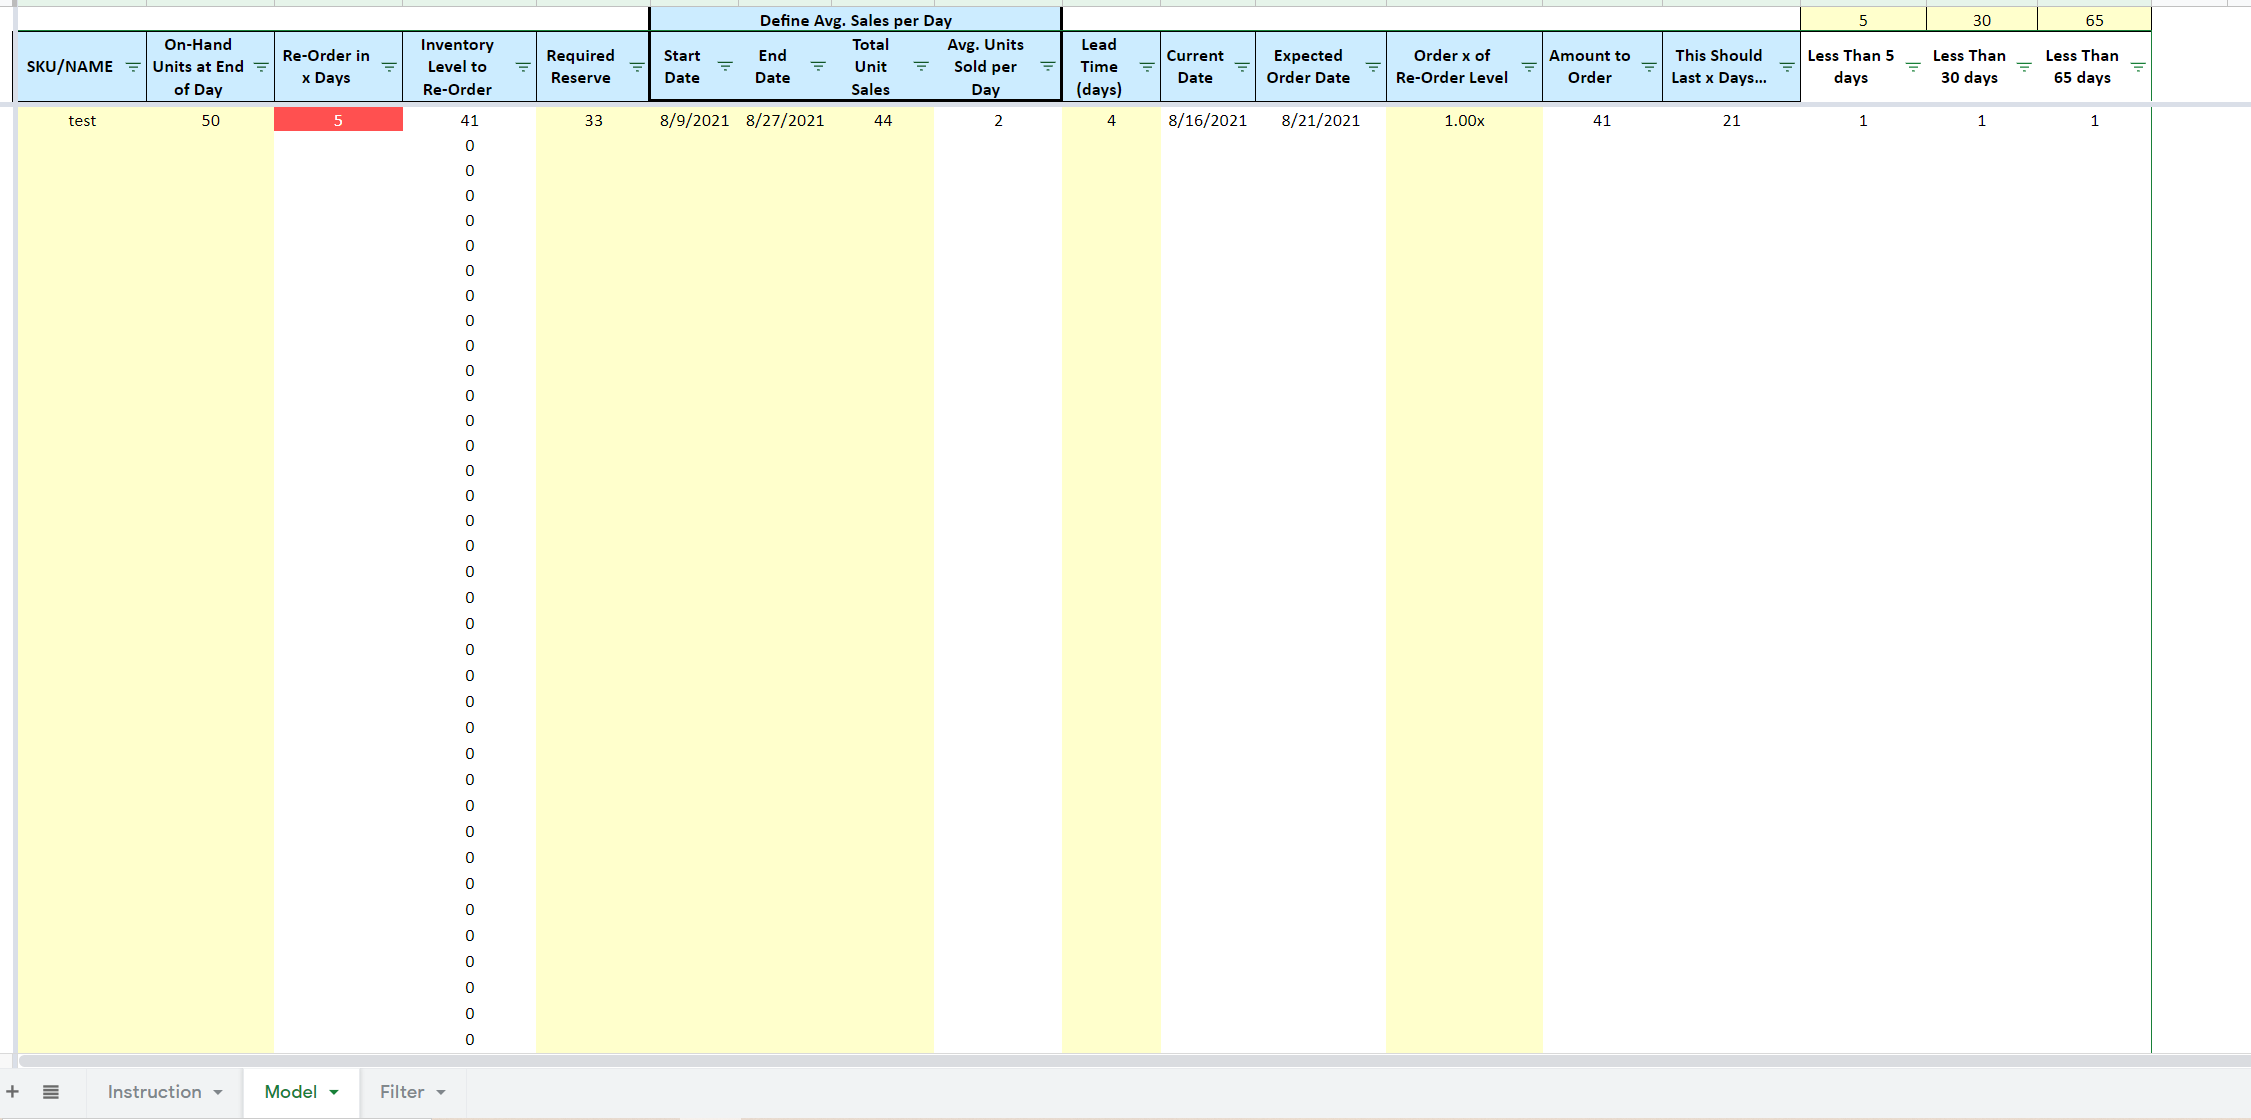2251x1120 pixels.
Task: Open the all sheets list icon
Action: pos(49,1092)
